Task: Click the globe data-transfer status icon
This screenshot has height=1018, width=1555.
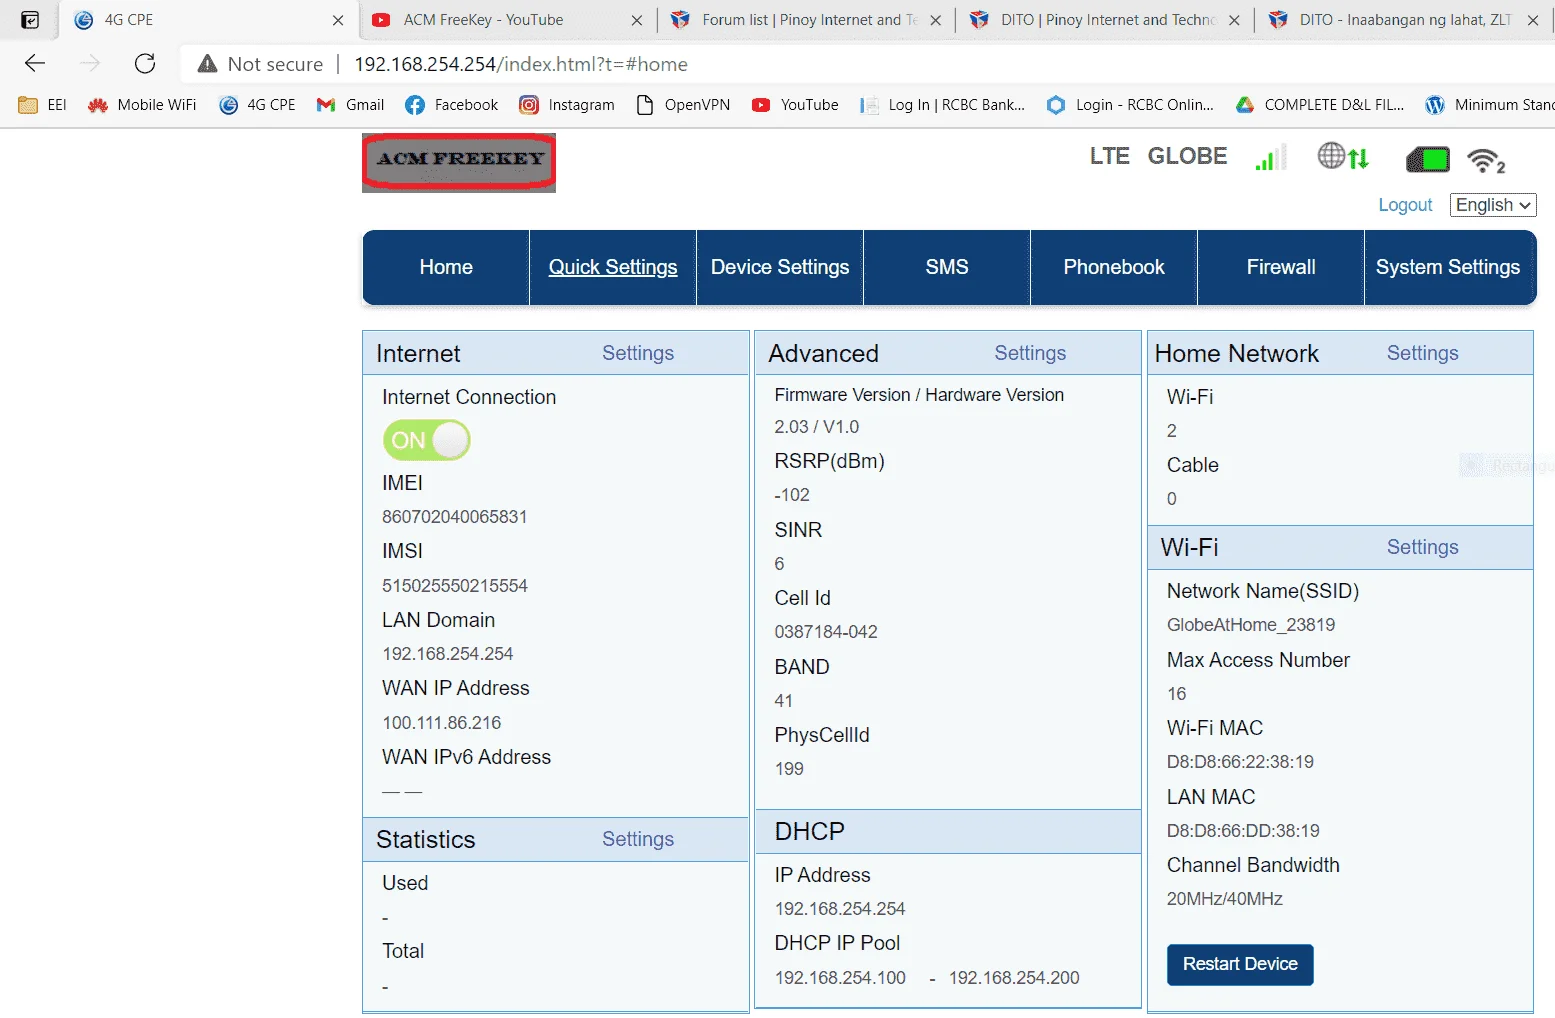Action: pos(1343,157)
